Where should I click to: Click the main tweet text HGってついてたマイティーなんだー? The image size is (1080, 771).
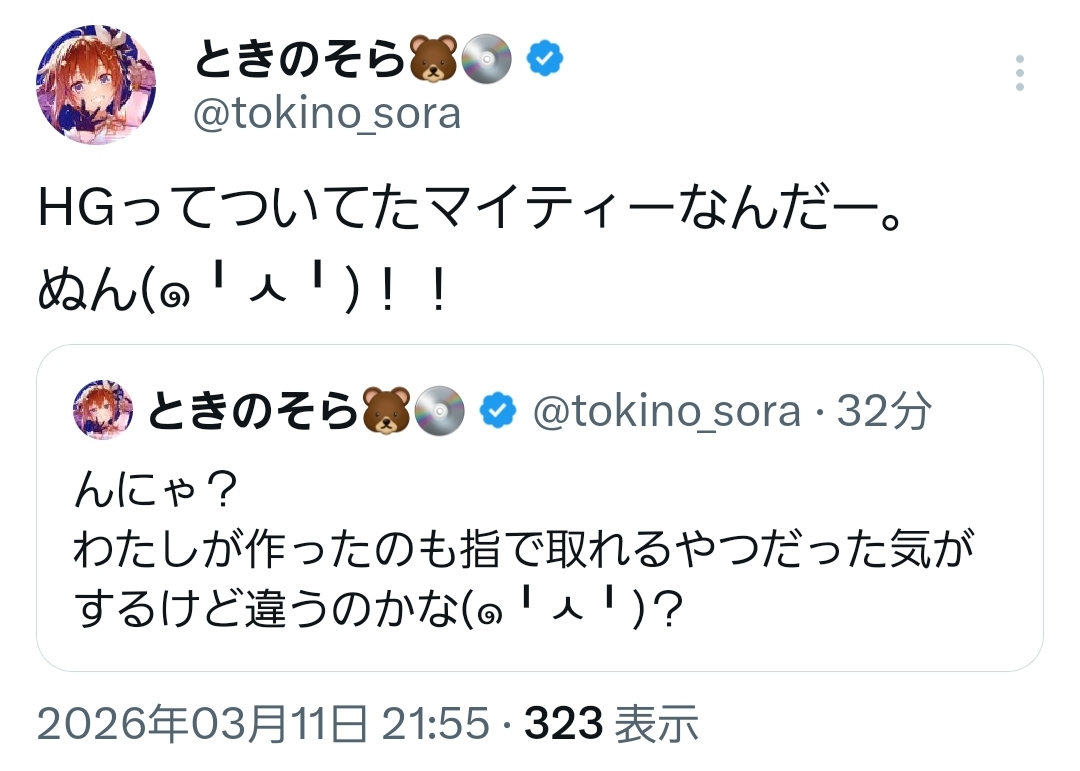point(470,214)
